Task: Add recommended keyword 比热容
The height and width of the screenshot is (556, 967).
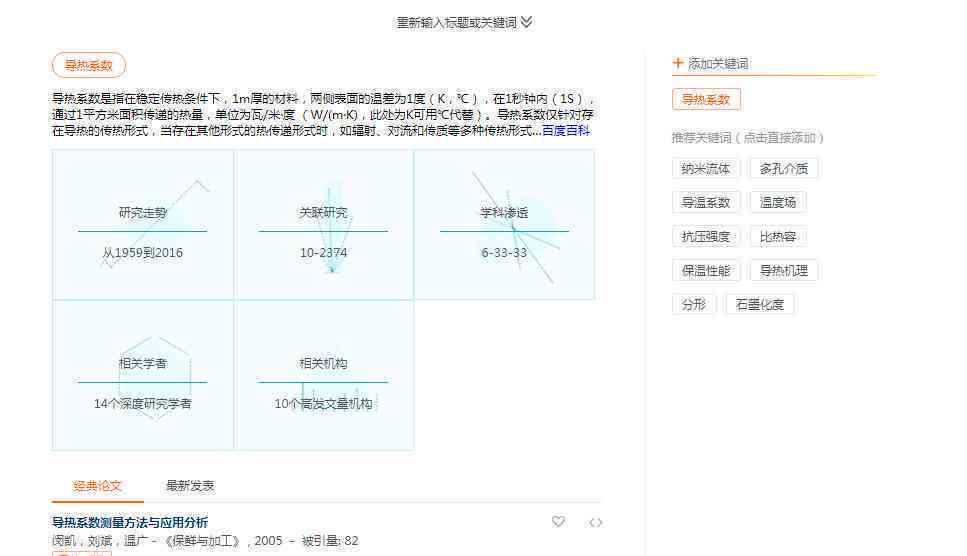Action: pos(778,237)
